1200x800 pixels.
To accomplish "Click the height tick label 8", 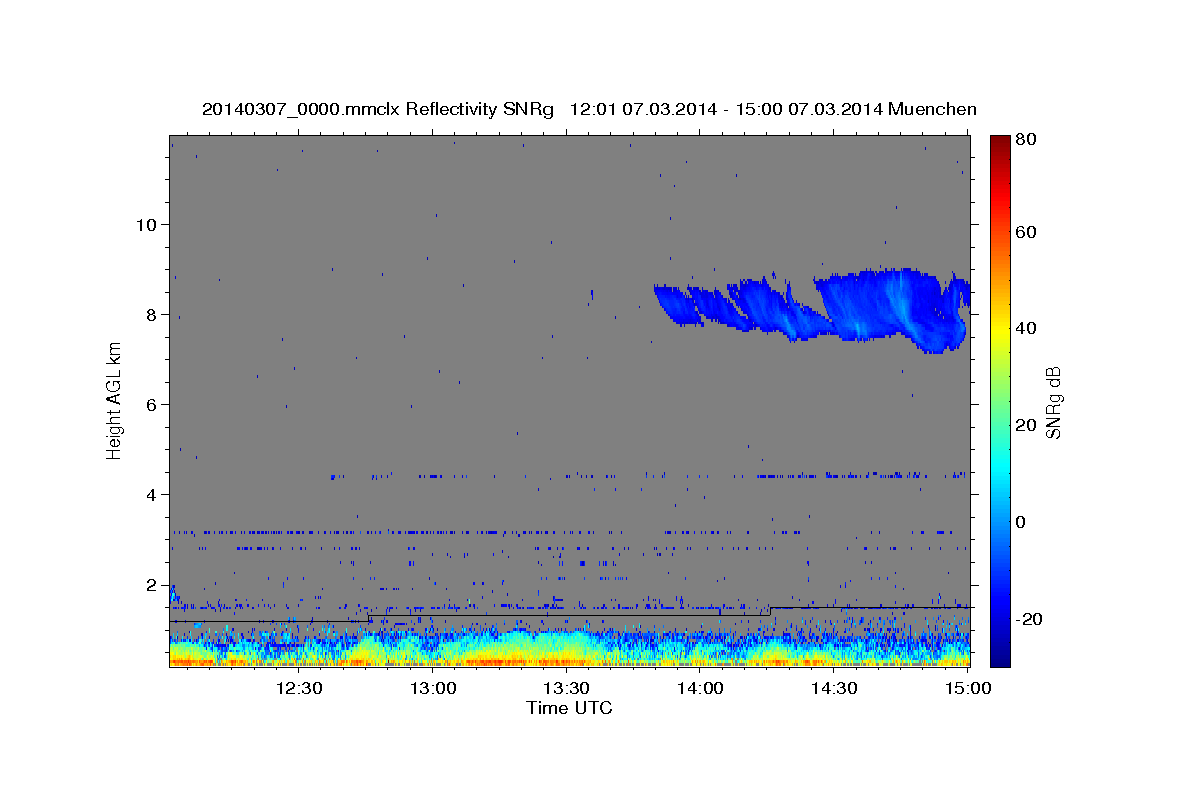I will [x=149, y=314].
